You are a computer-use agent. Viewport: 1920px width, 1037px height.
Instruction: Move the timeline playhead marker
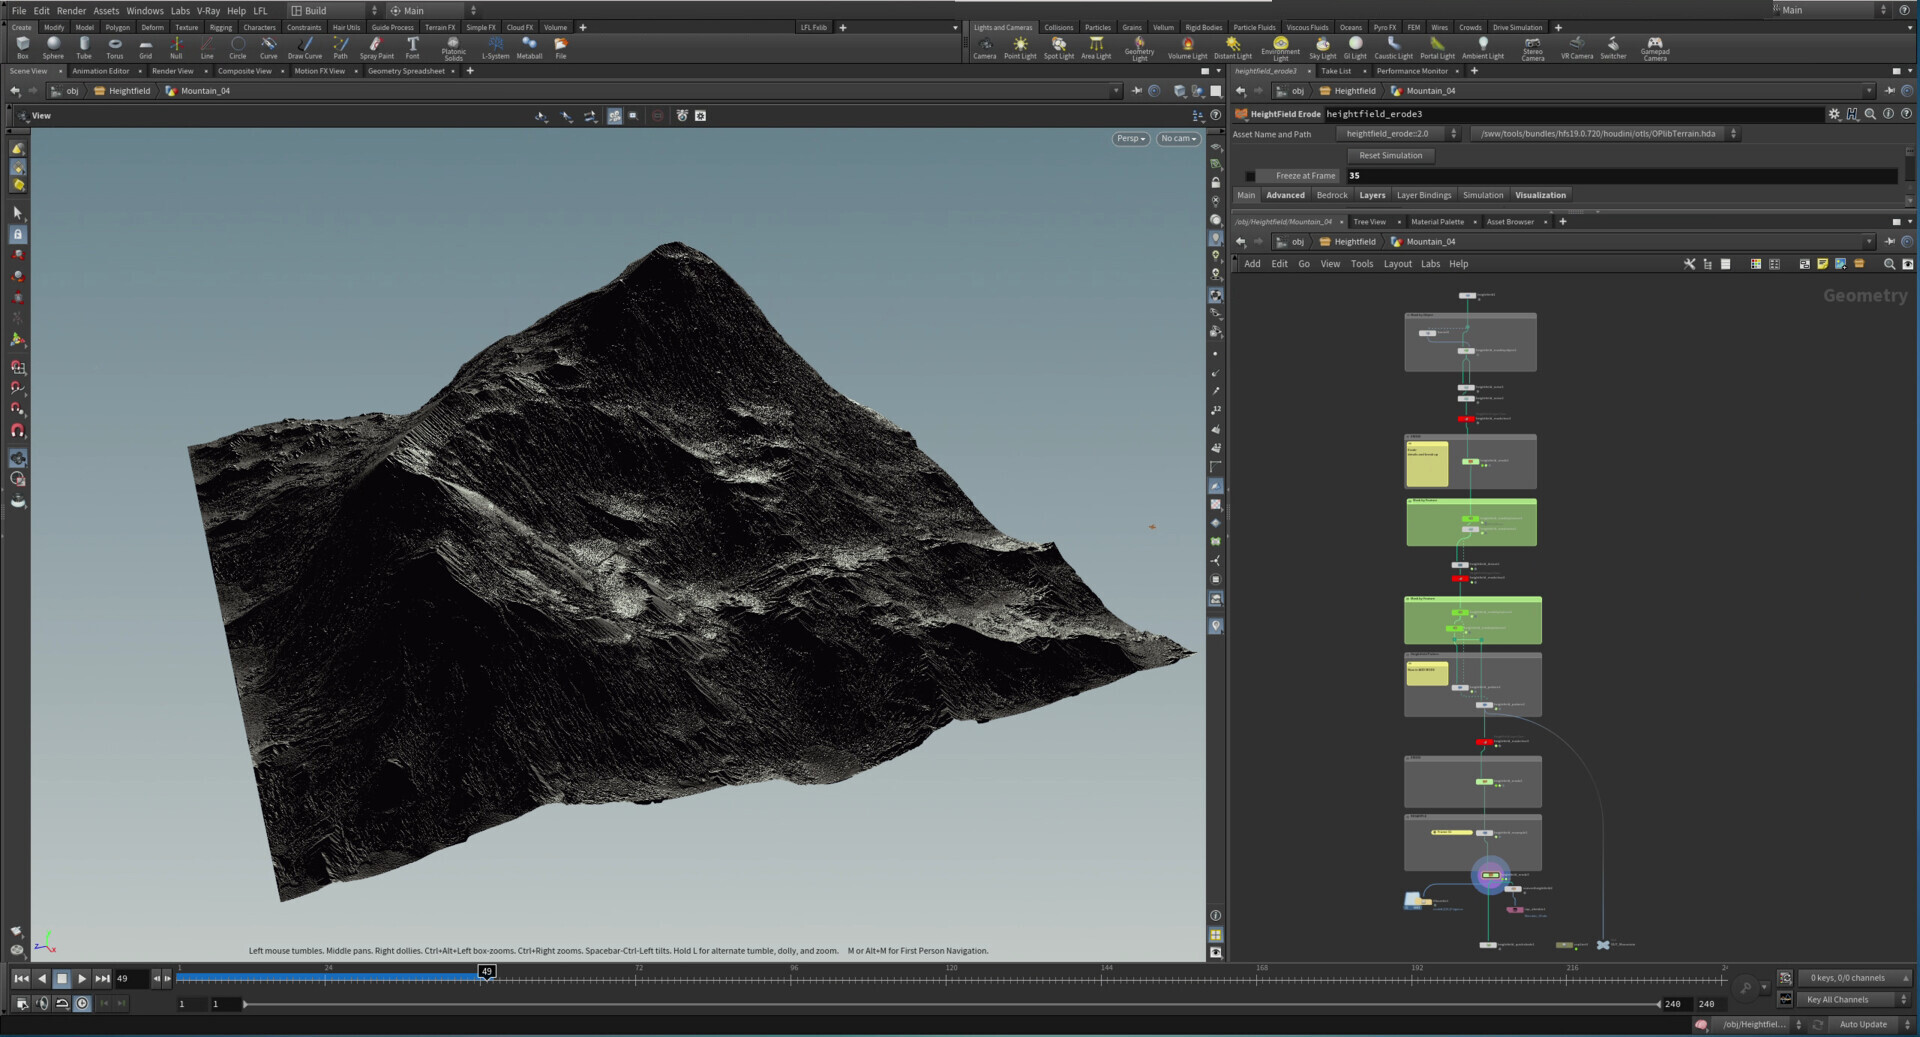[486, 973]
